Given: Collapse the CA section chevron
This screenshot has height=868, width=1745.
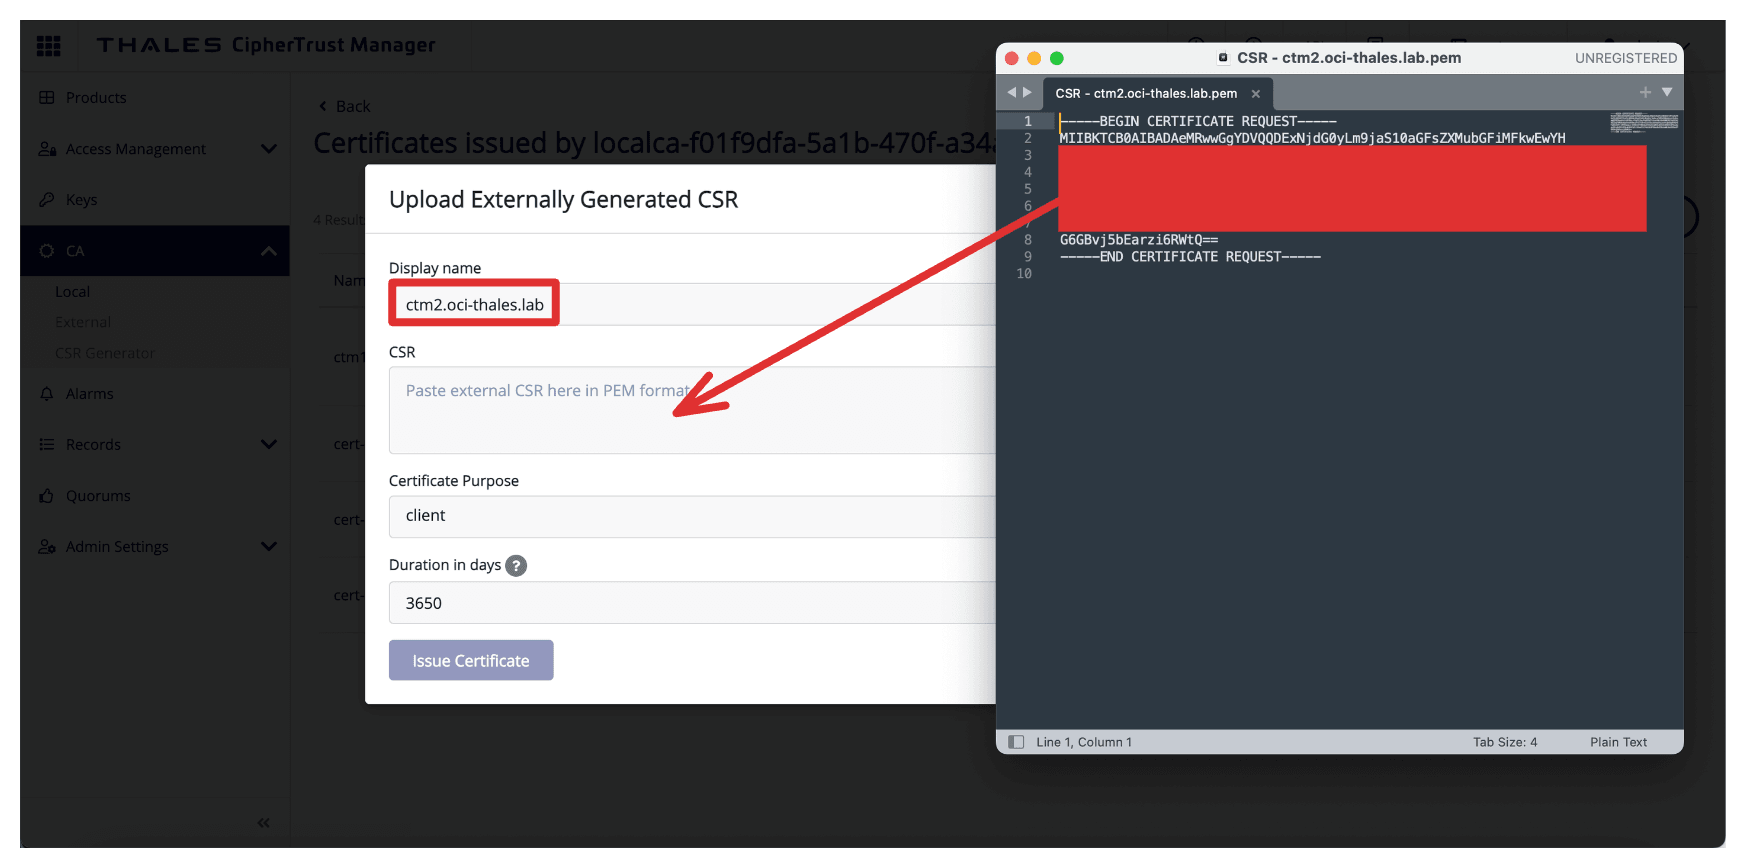Looking at the screenshot, I should click(268, 250).
